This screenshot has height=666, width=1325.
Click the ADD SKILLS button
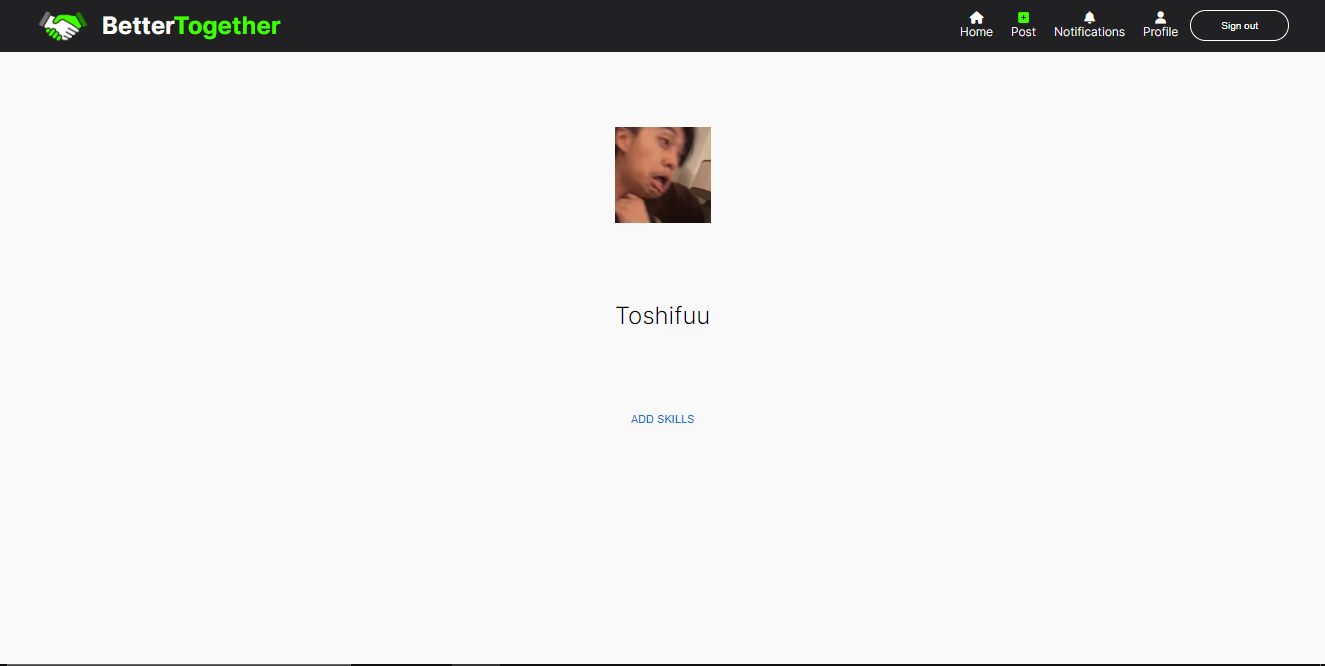click(x=662, y=419)
